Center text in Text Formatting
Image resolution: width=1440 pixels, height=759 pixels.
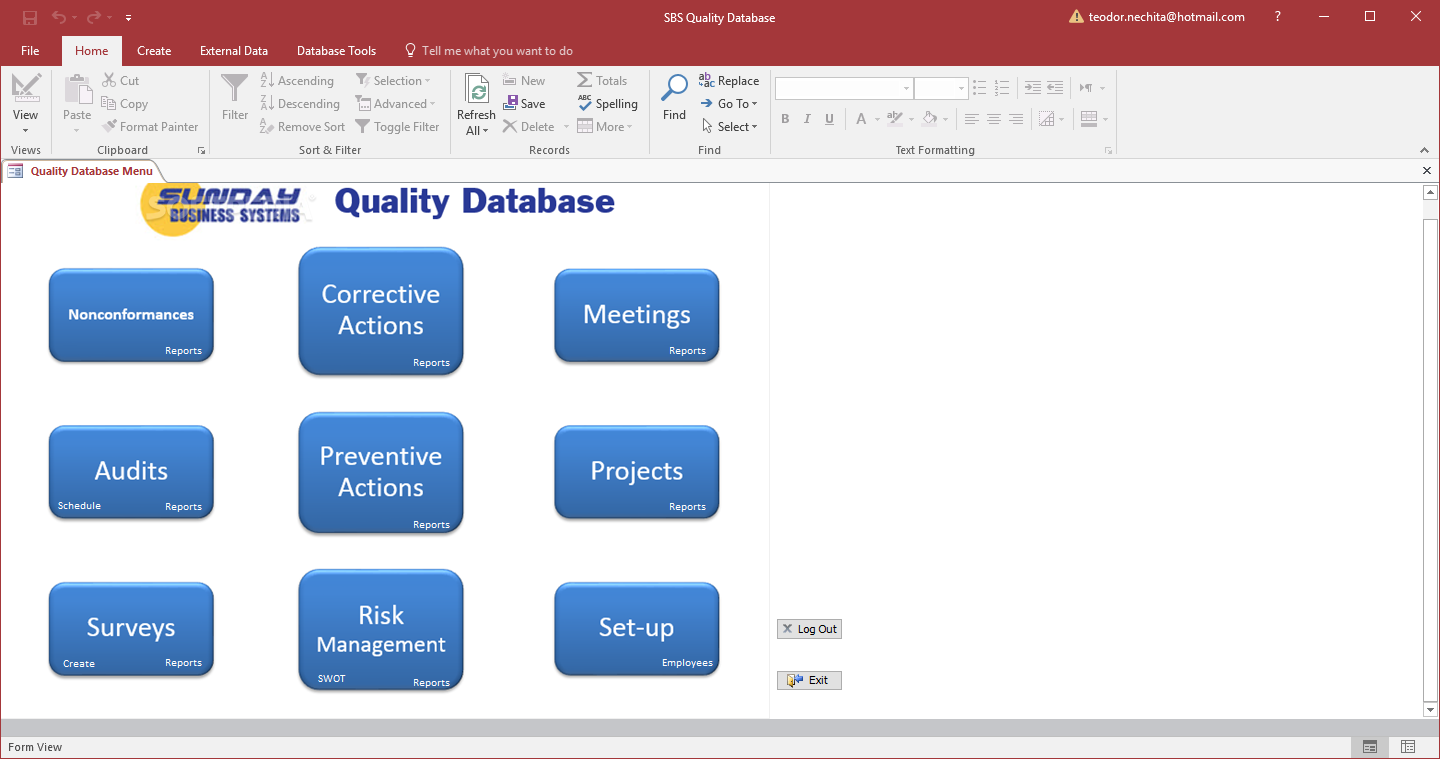pos(994,119)
